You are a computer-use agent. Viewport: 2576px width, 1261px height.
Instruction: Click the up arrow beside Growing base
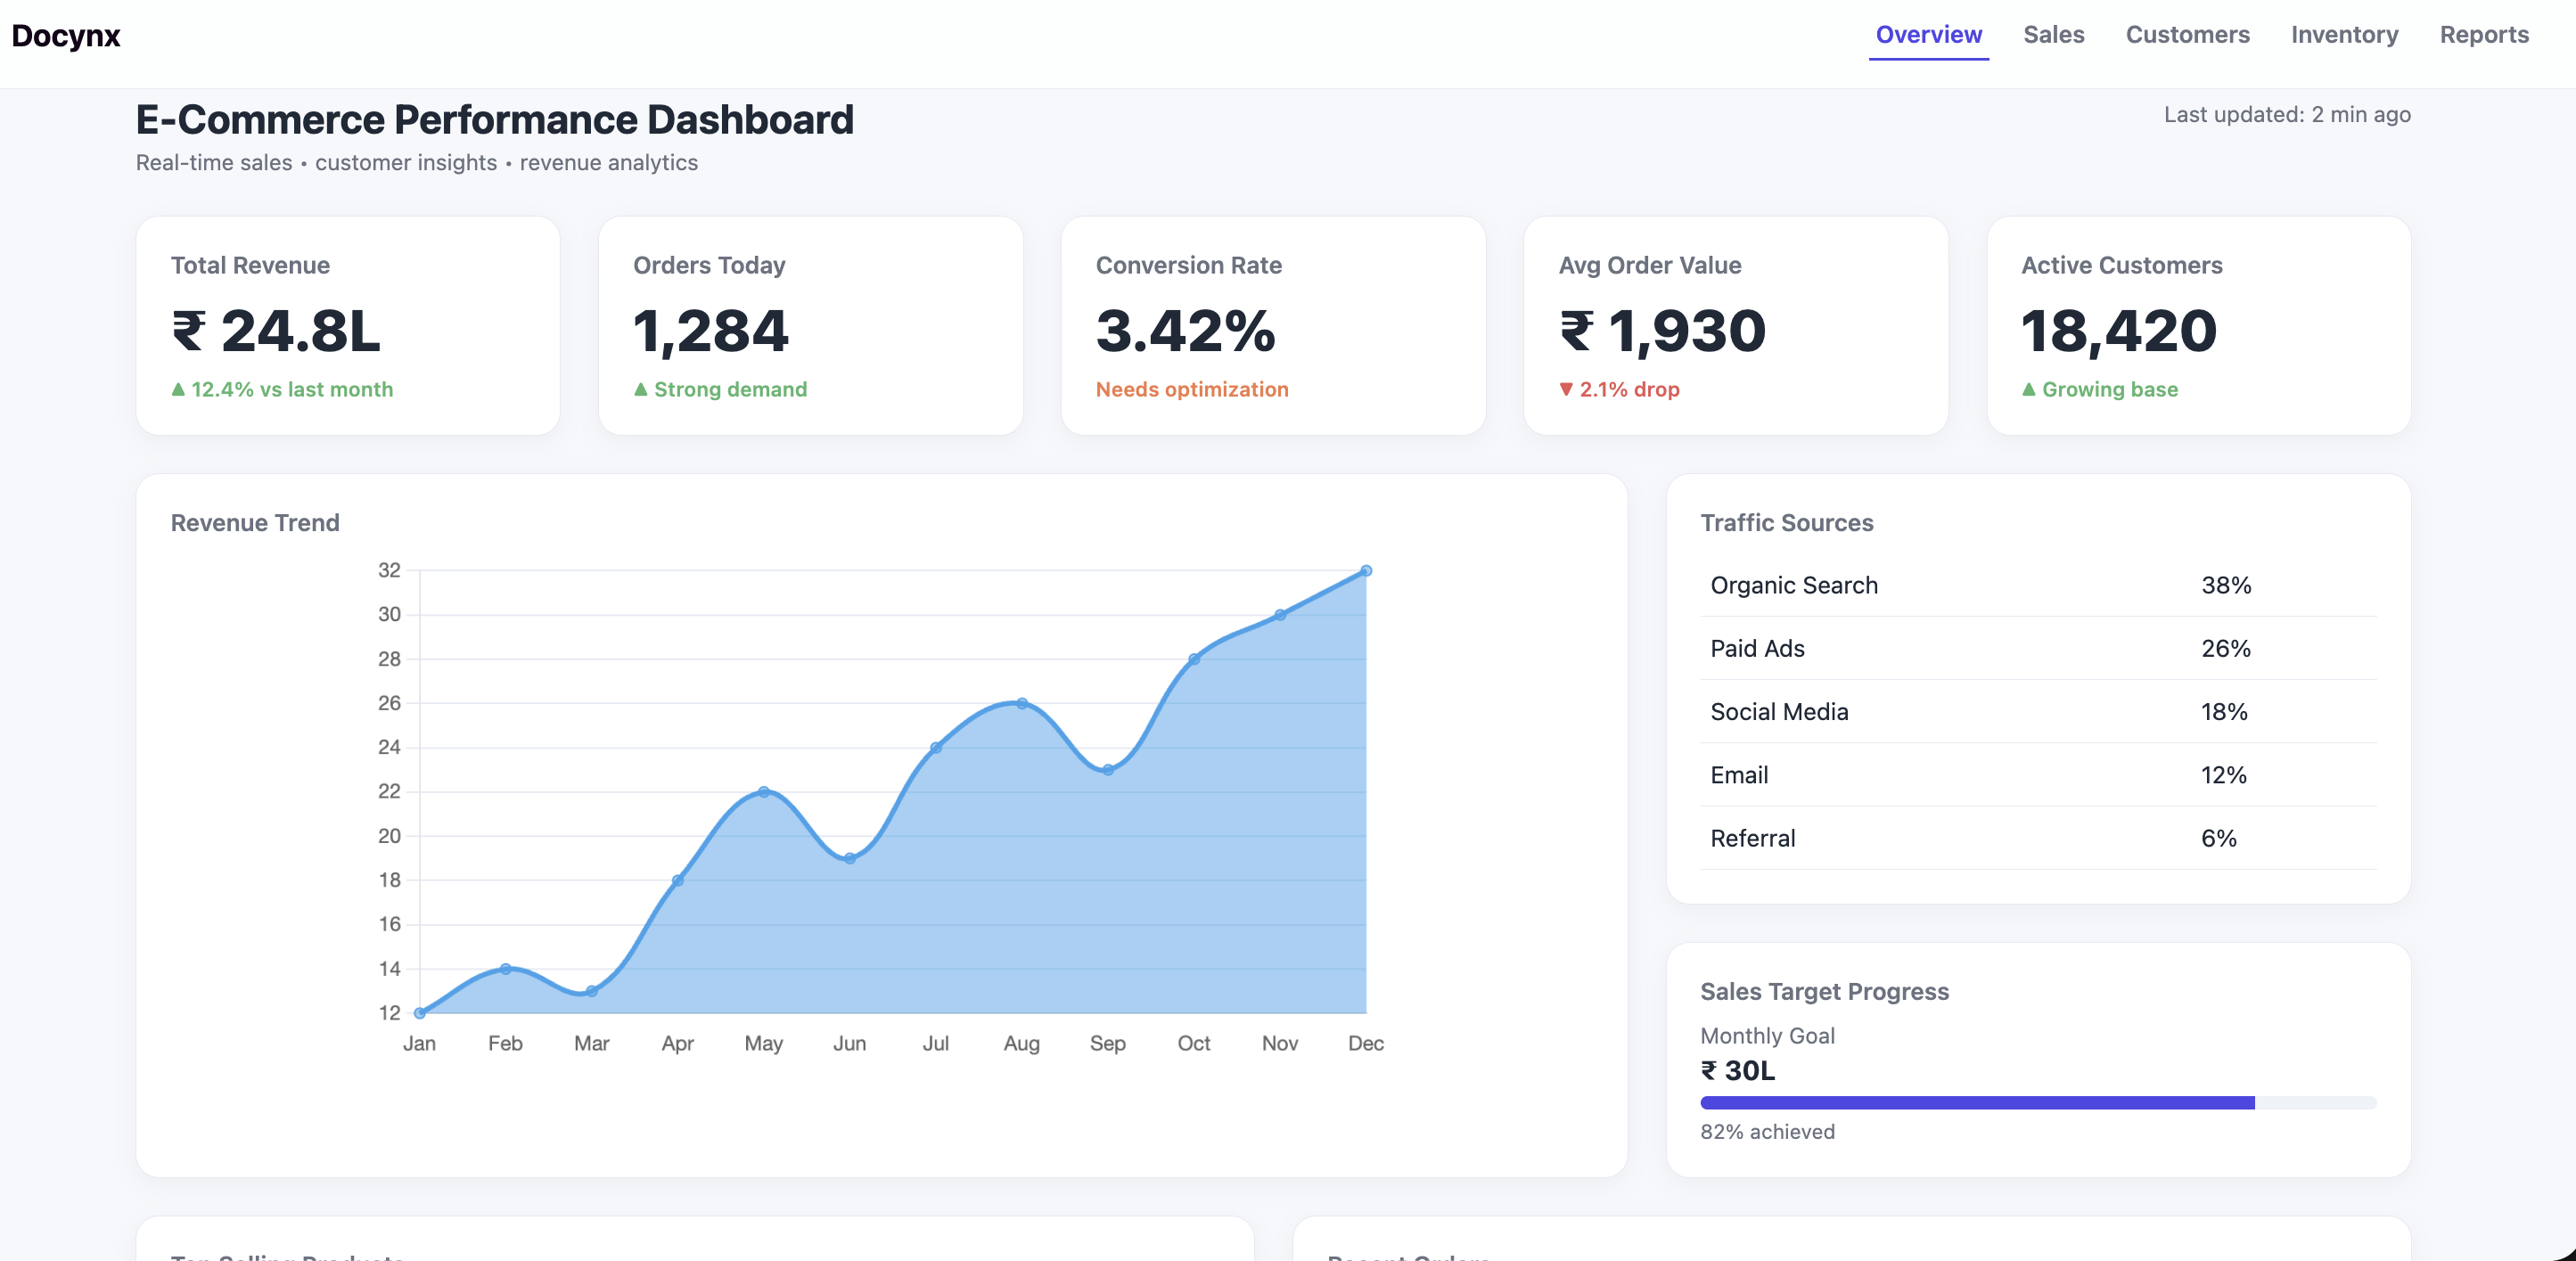pos(2029,389)
